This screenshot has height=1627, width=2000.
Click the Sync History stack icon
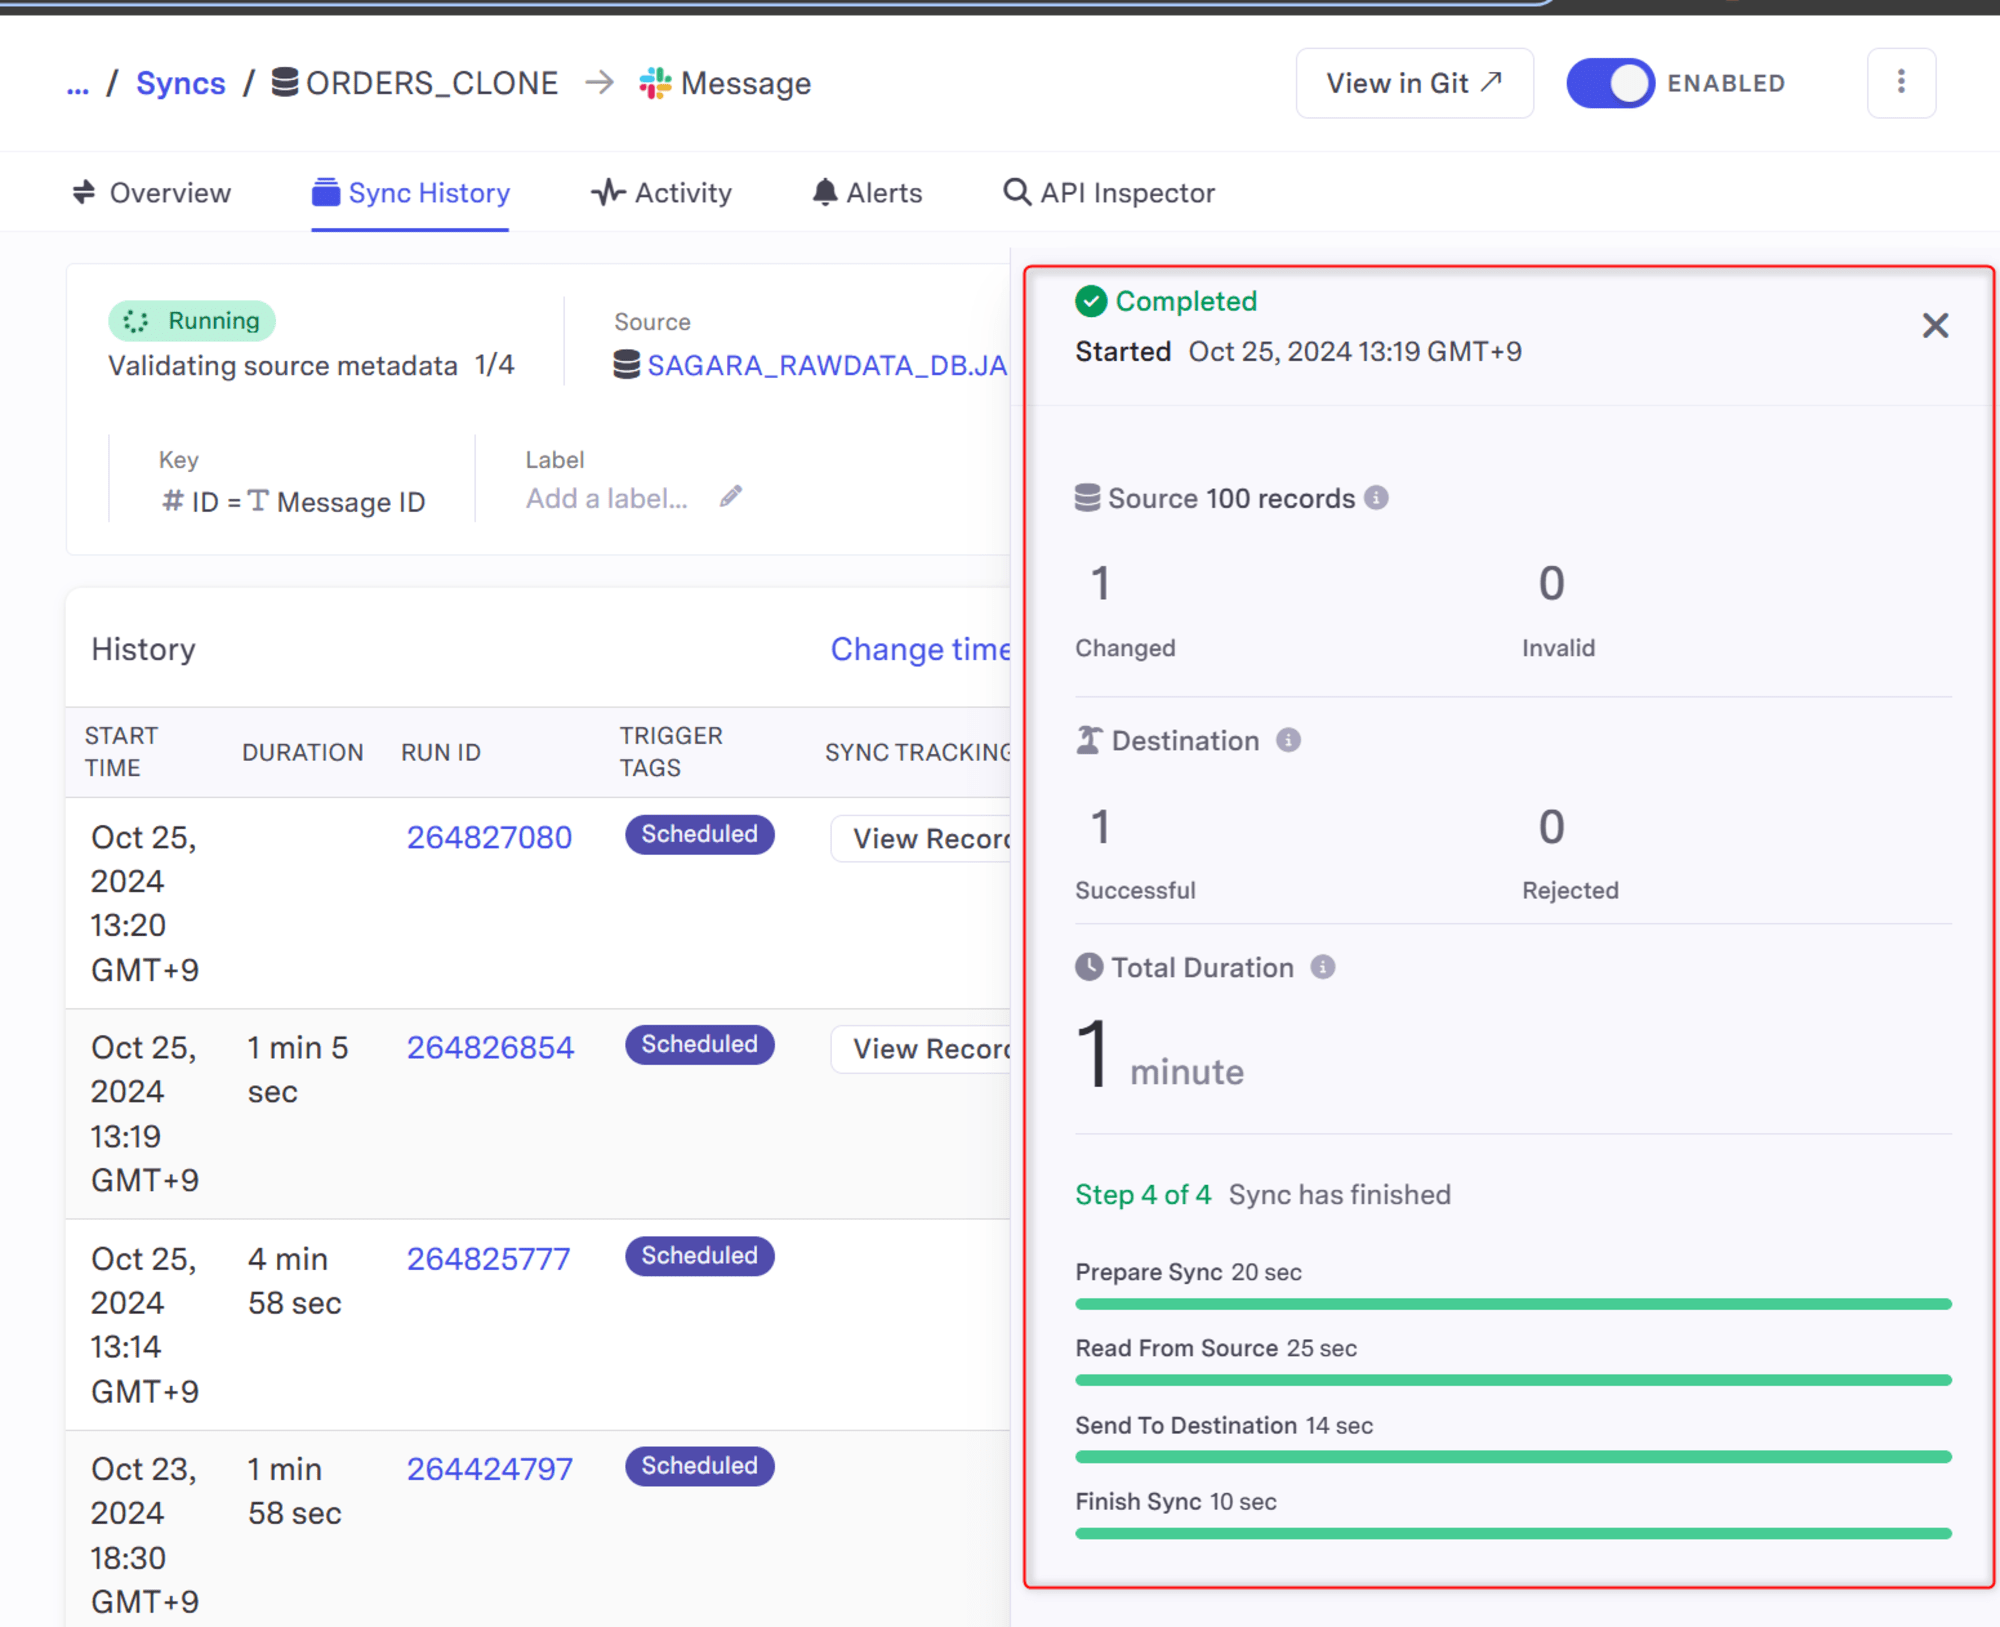click(x=325, y=192)
